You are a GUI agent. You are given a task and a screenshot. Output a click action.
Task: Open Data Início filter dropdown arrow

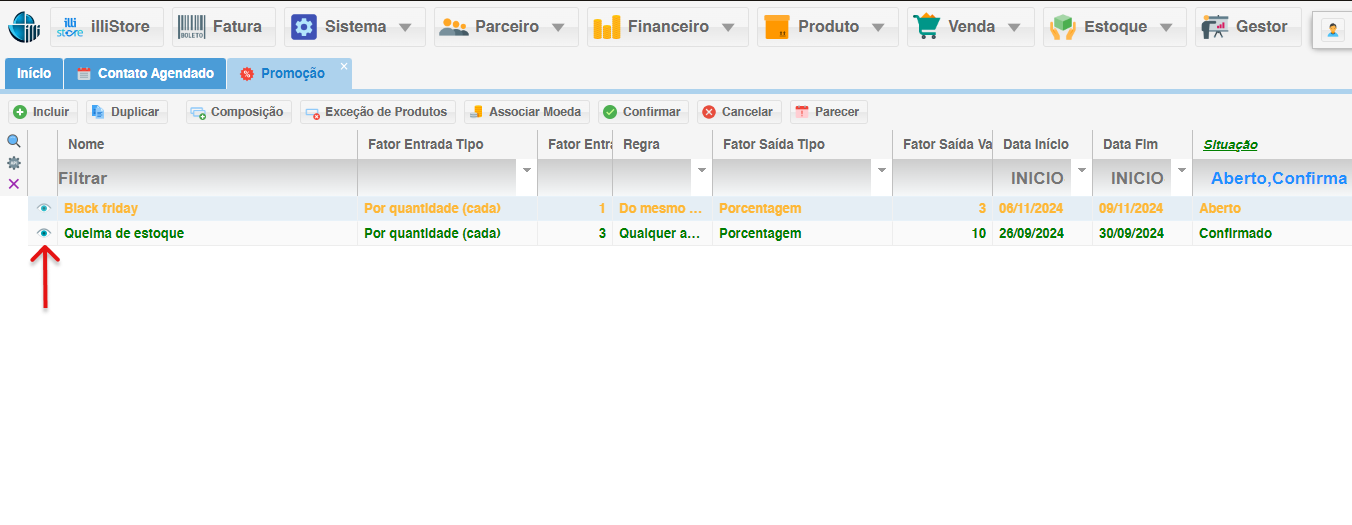[1081, 171]
